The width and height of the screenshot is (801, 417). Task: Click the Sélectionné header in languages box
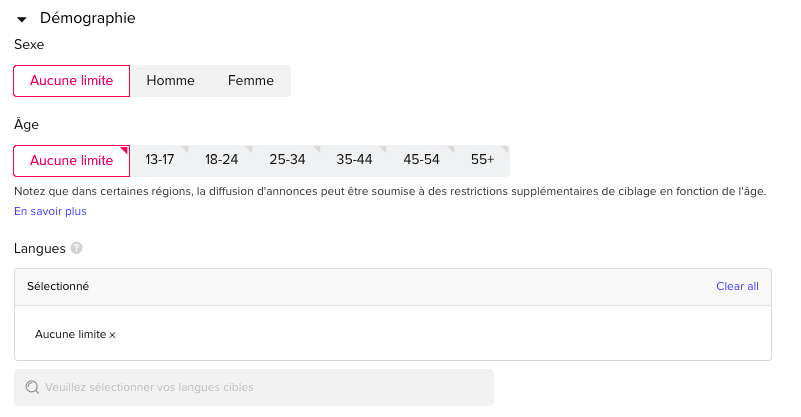click(x=58, y=286)
